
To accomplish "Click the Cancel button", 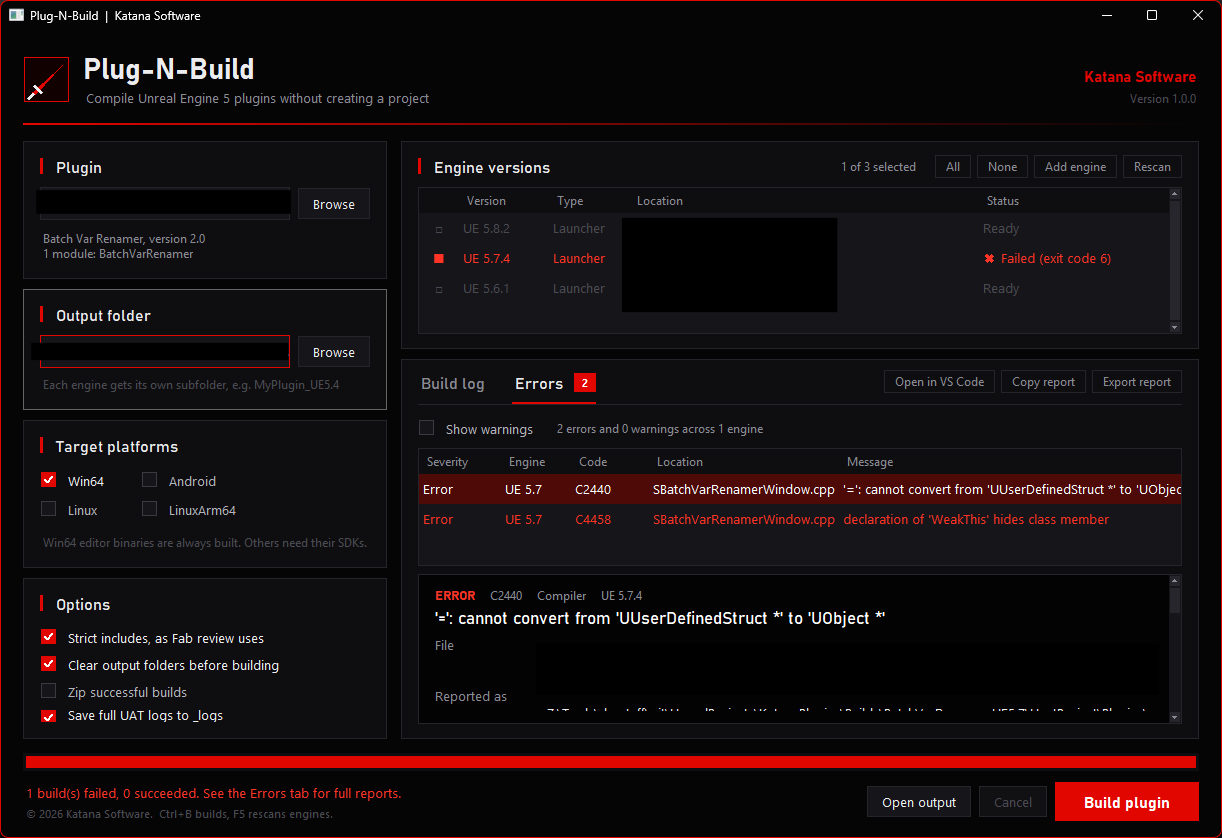I will click(x=1013, y=802).
